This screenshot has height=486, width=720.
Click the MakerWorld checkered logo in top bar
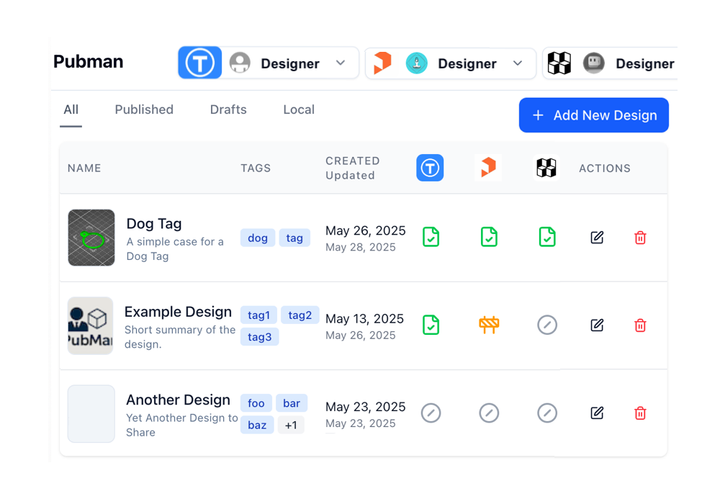coord(559,63)
